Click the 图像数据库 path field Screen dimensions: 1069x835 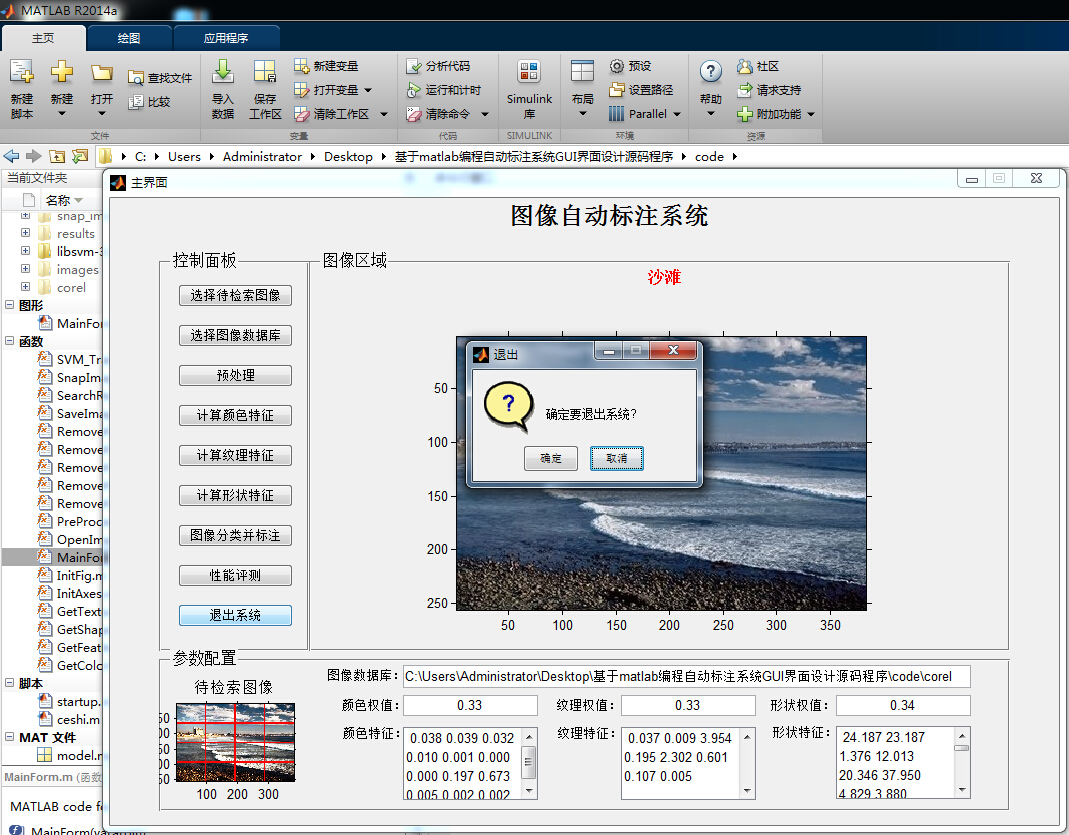point(687,676)
